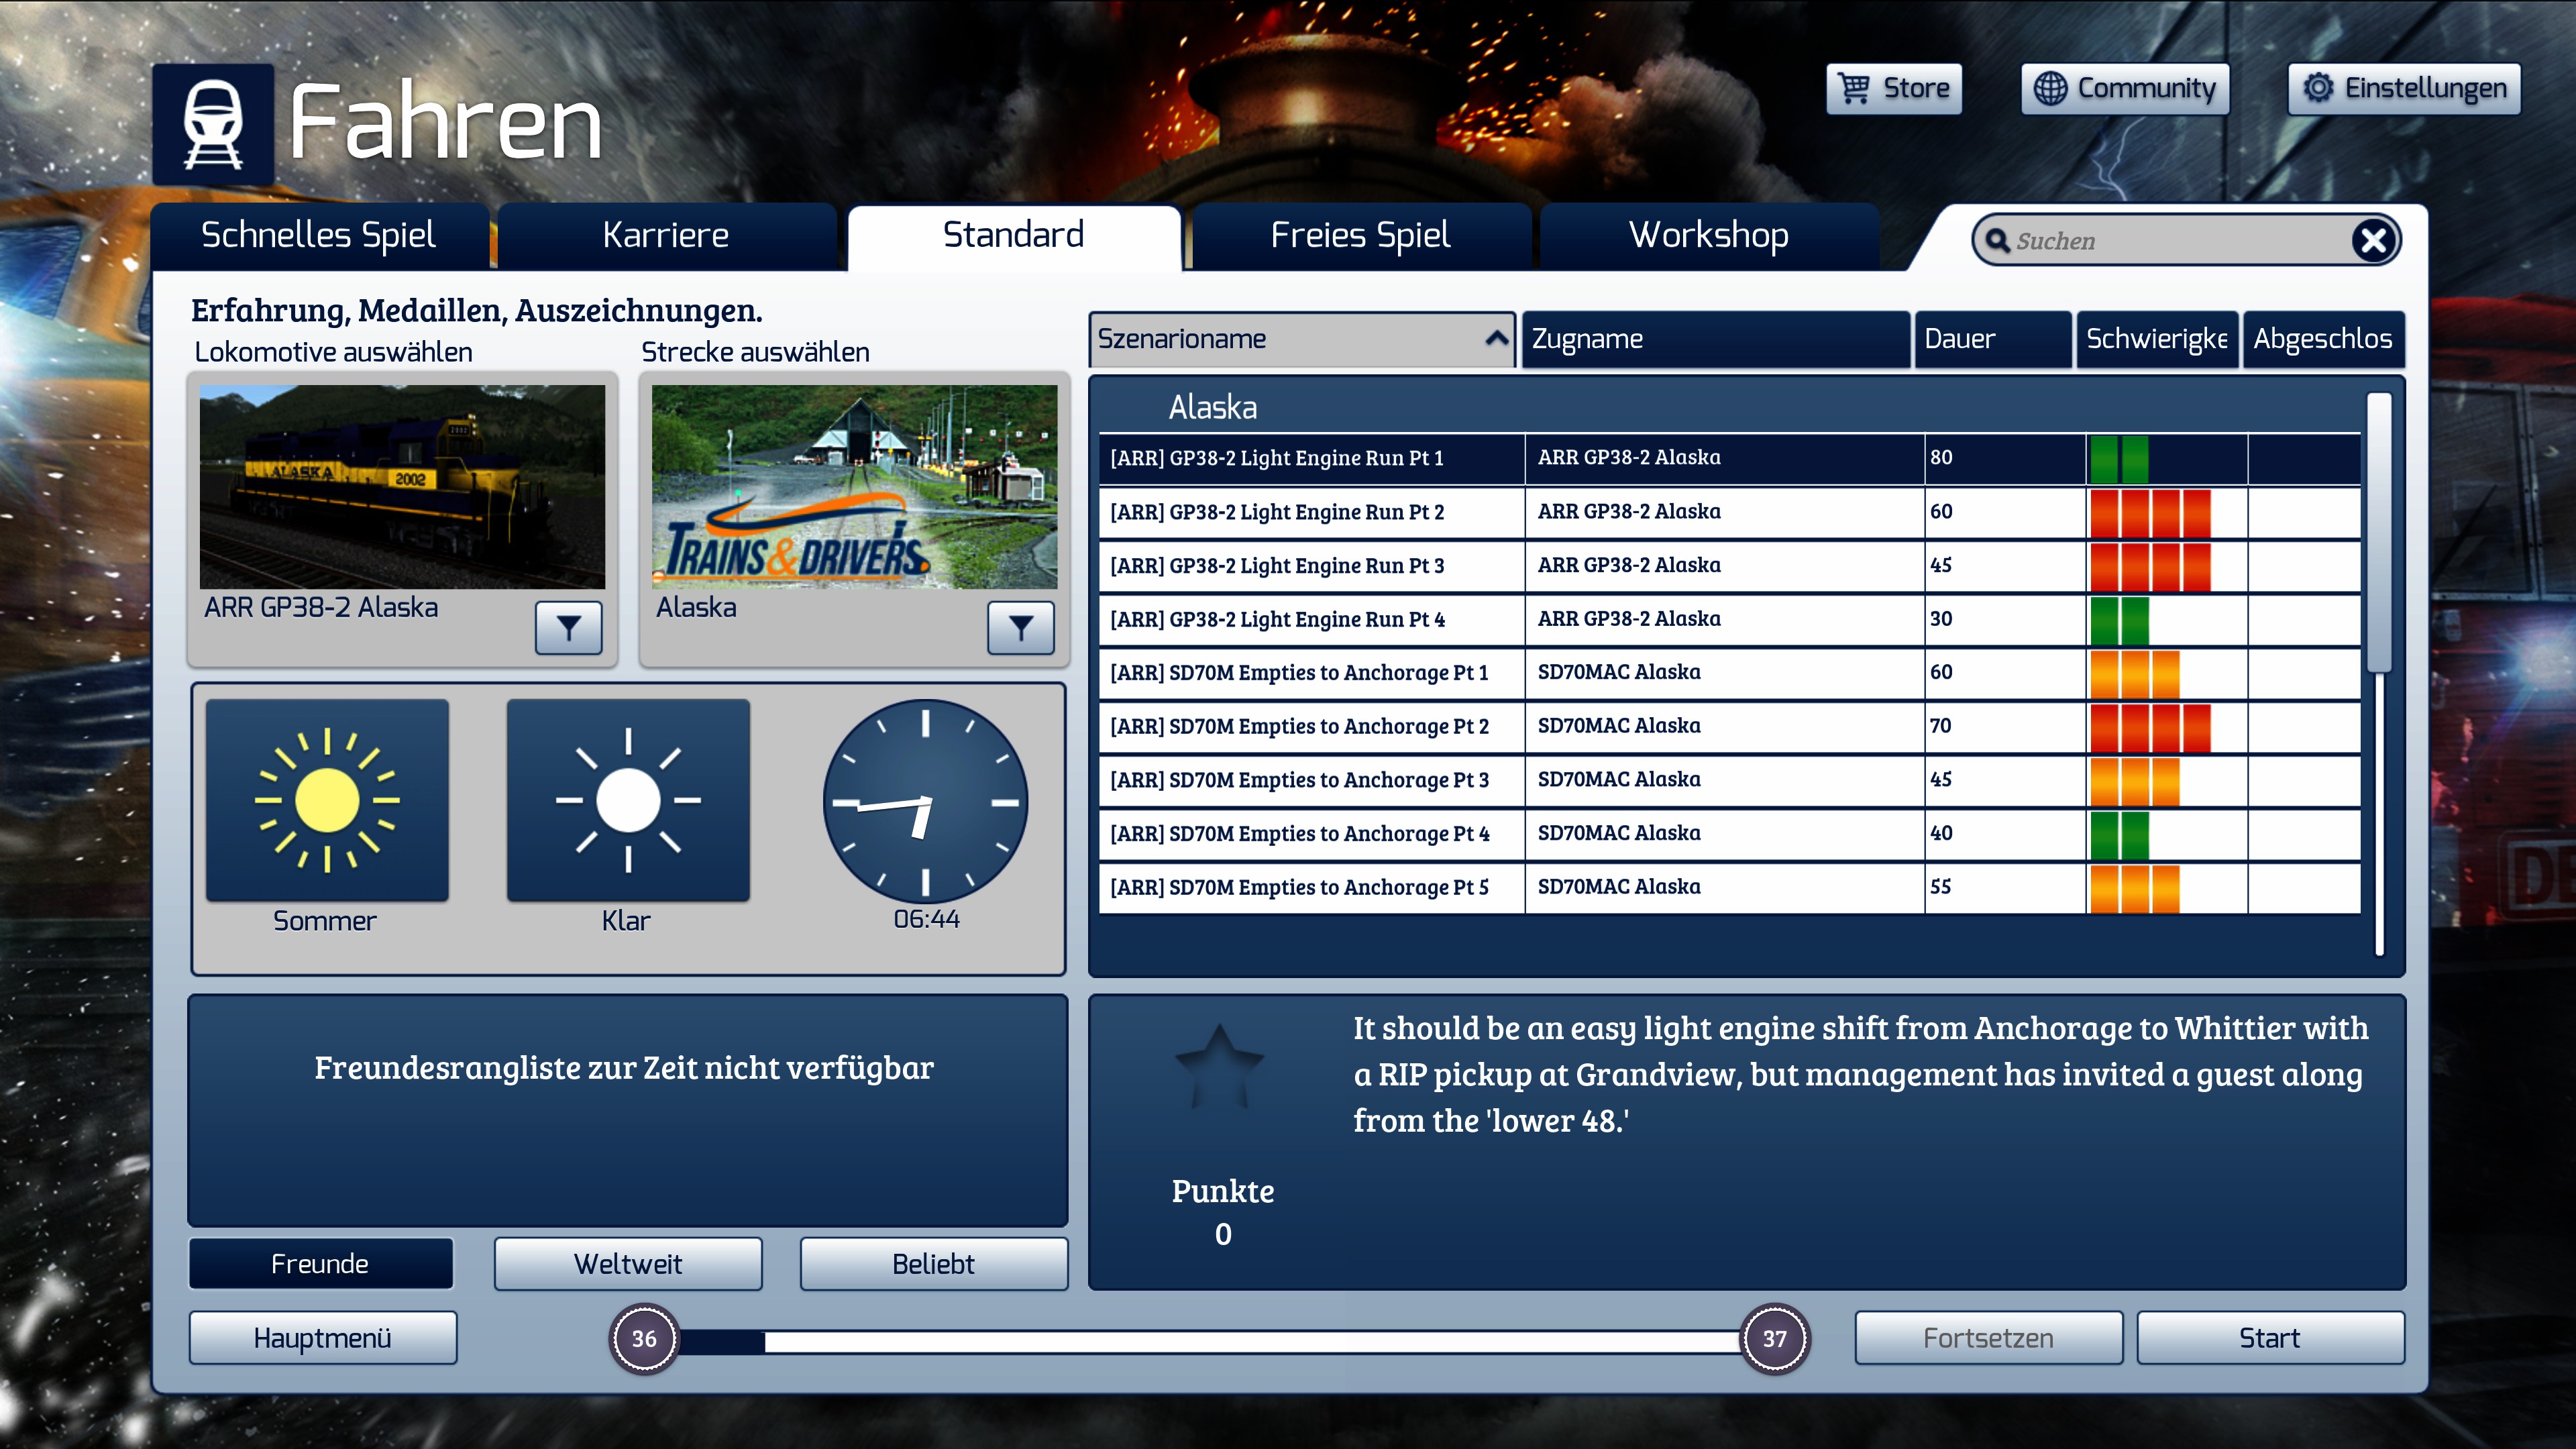Open the locomotive filter dropdown
This screenshot has width=2576, height=1449.
568,627
